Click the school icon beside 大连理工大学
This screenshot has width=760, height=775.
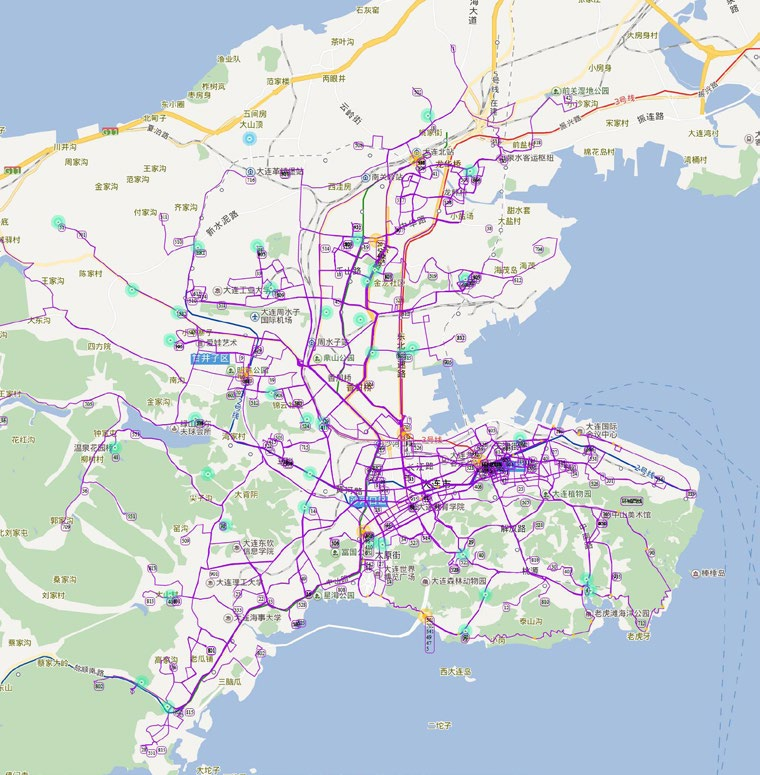210,583
